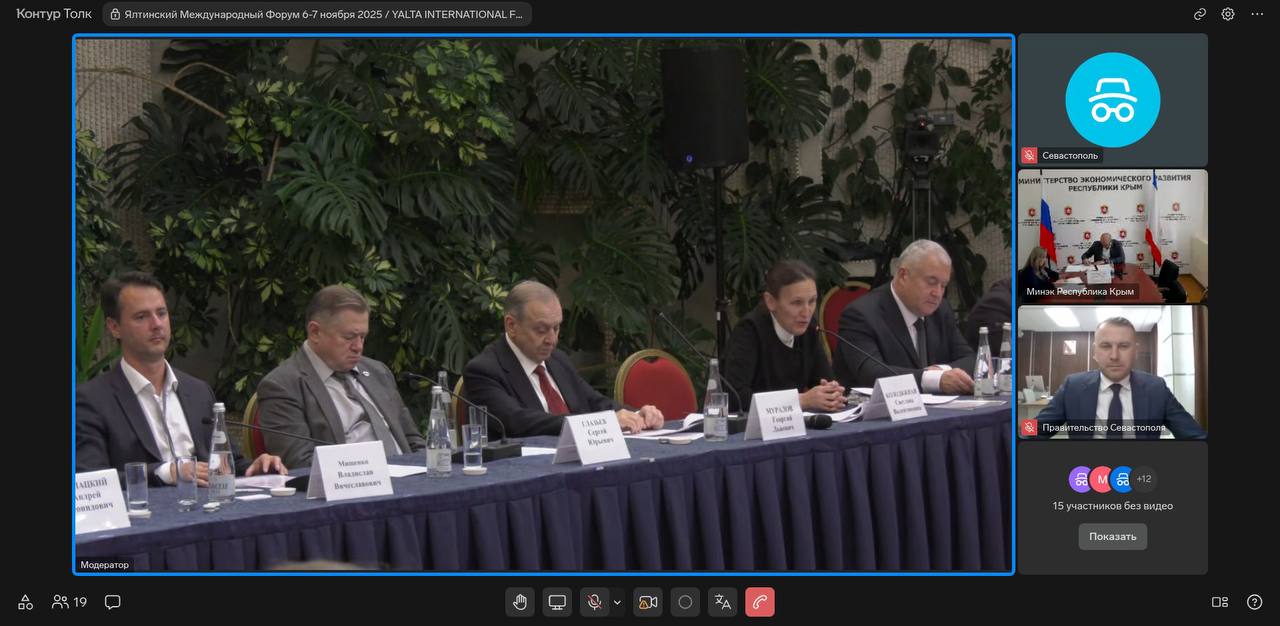Open the participants list showing 19
Image resolution: width=1280 pixels, height=626 pixels.
coord(70,602)
